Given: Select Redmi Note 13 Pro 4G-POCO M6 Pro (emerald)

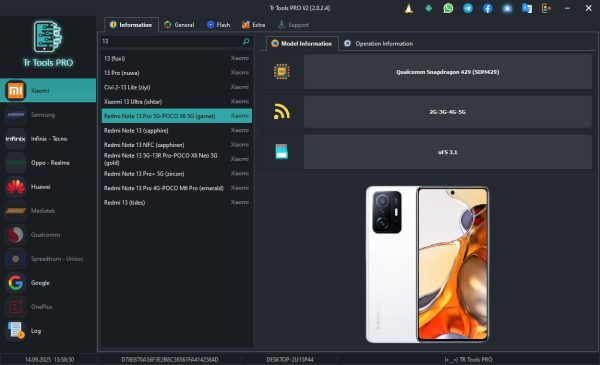Looking at the screenshot, I should (x=176, y=188).
